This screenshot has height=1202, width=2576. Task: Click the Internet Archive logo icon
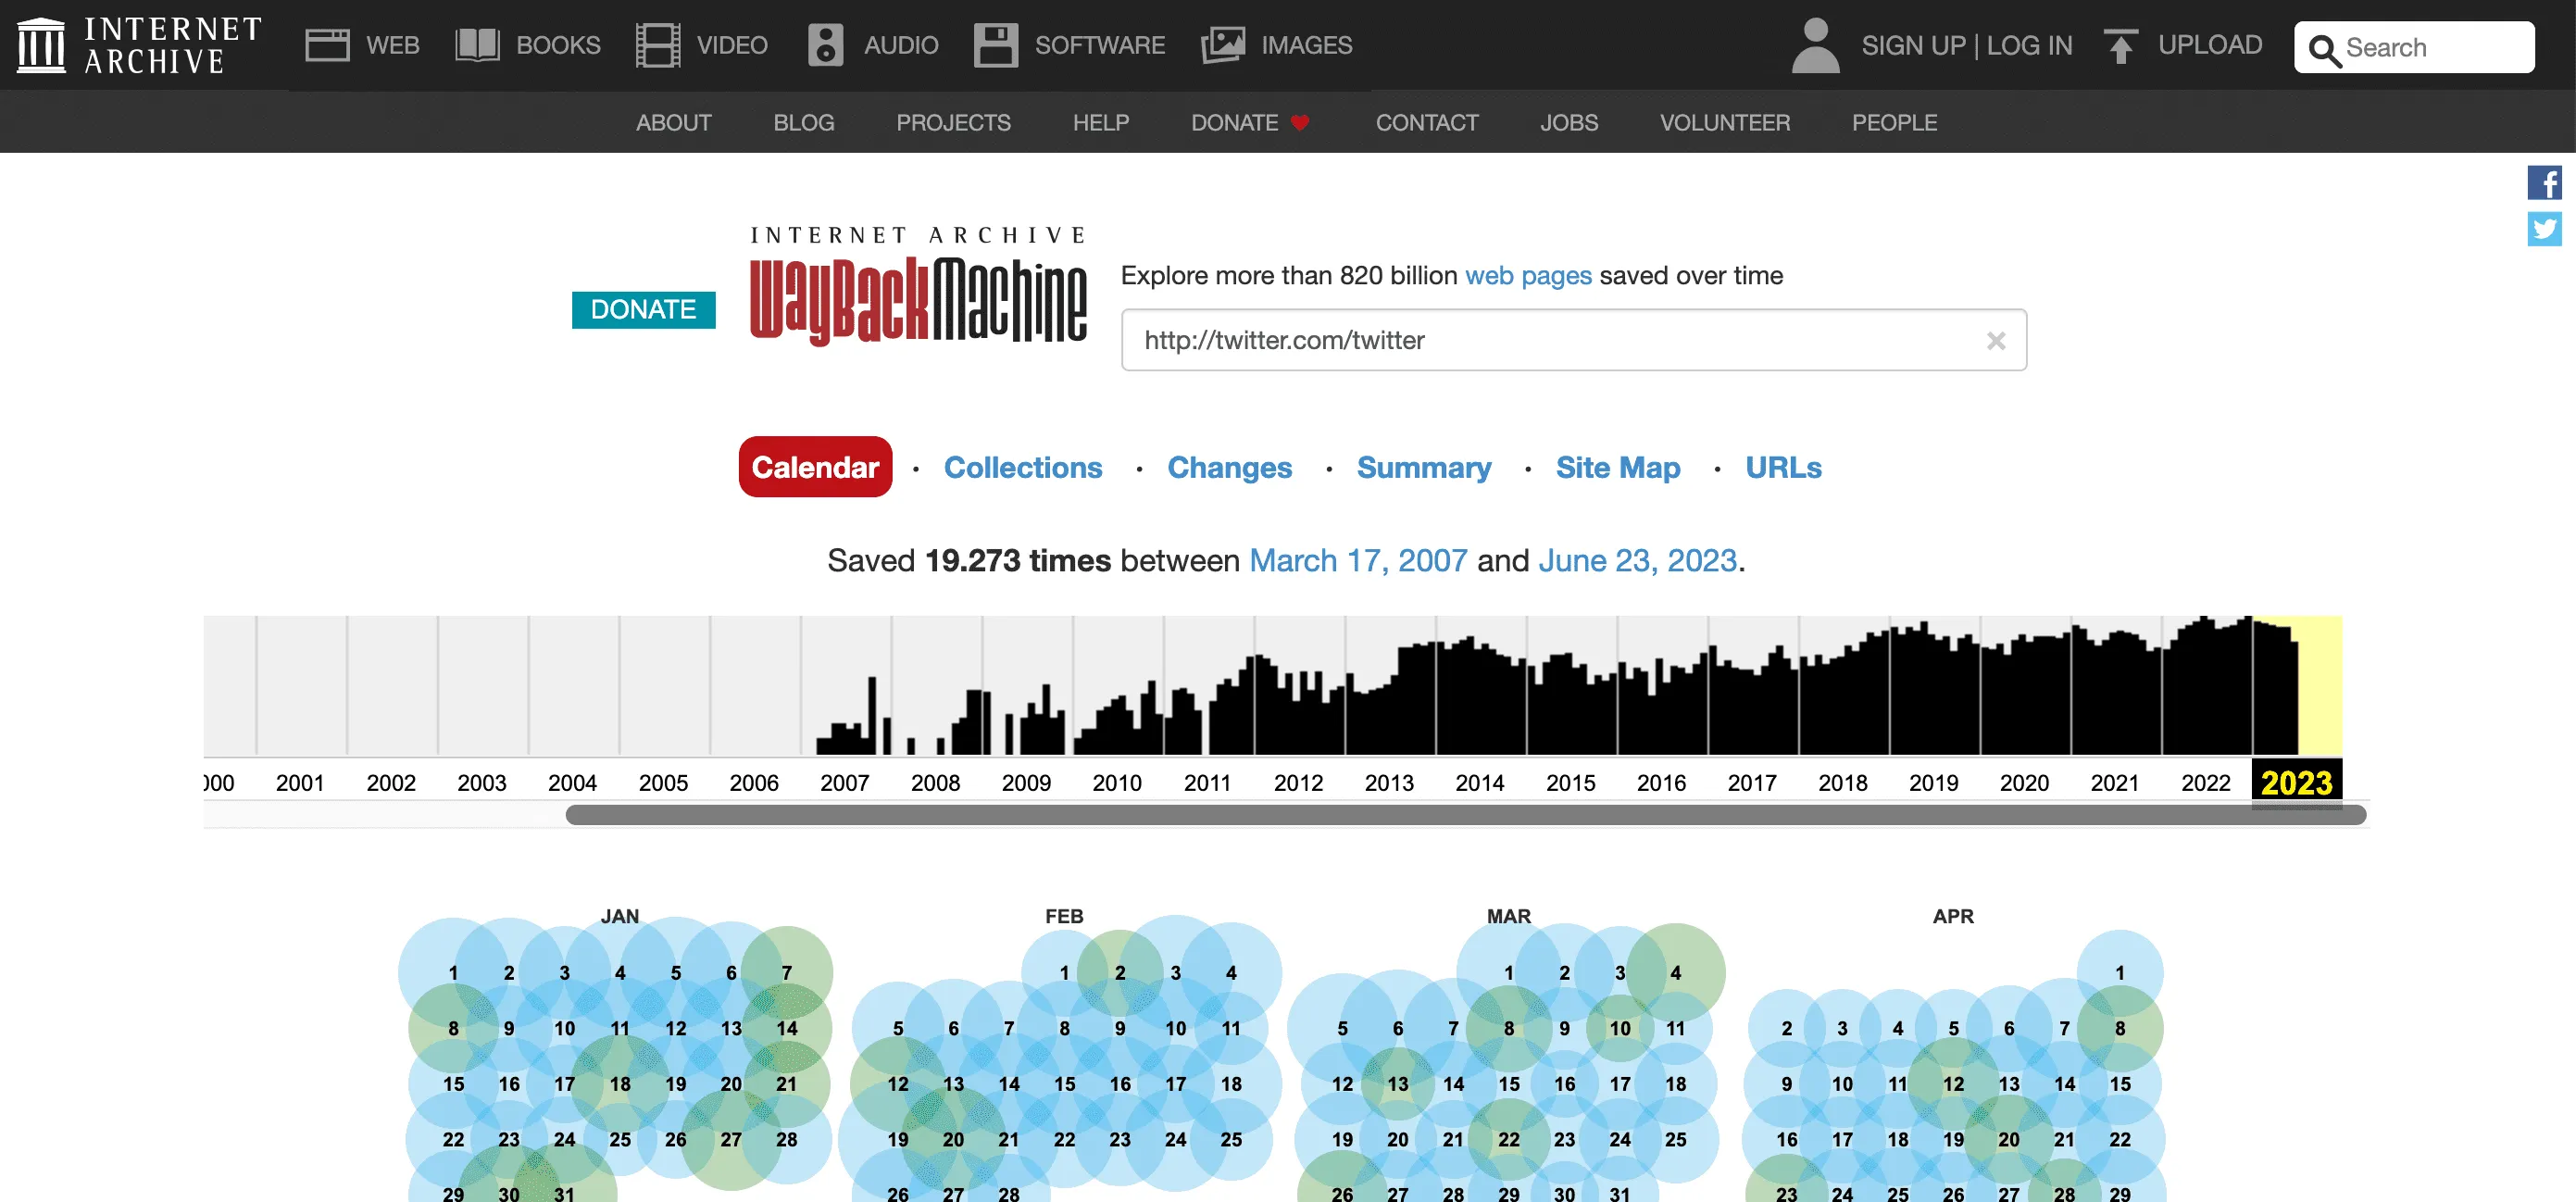[x=41, y=45]
